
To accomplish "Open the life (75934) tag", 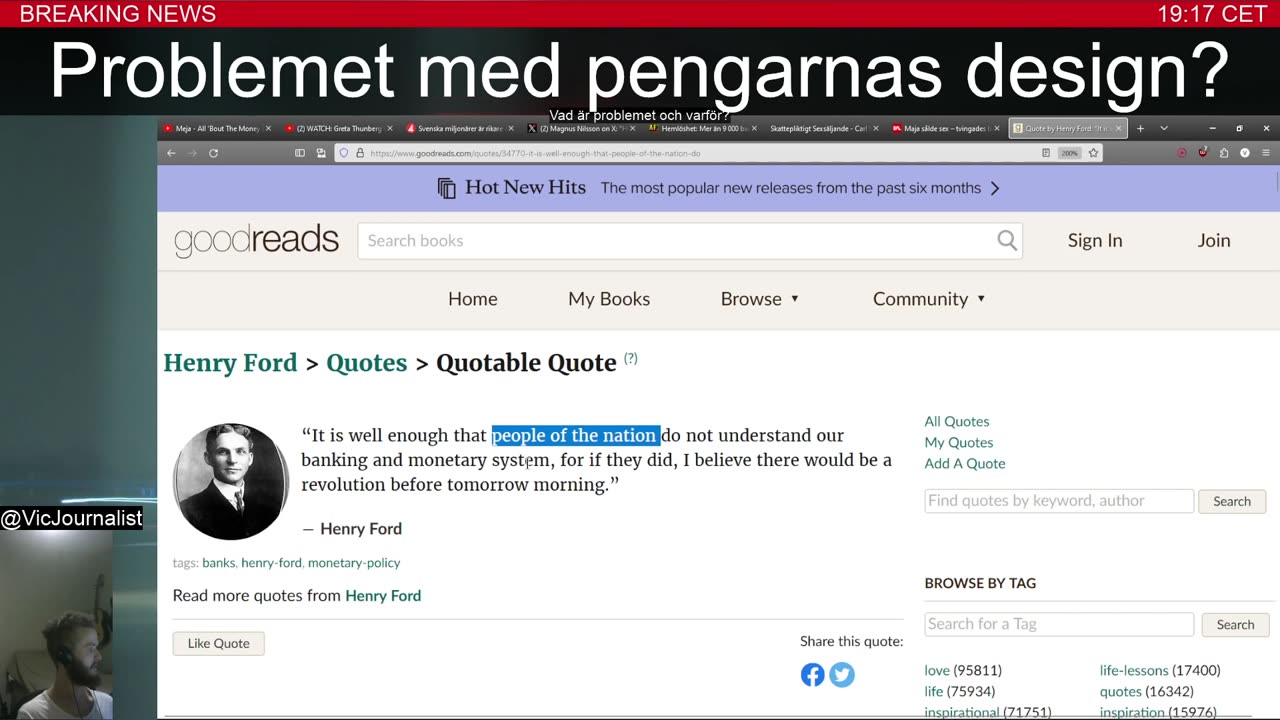I will [934, 692].
